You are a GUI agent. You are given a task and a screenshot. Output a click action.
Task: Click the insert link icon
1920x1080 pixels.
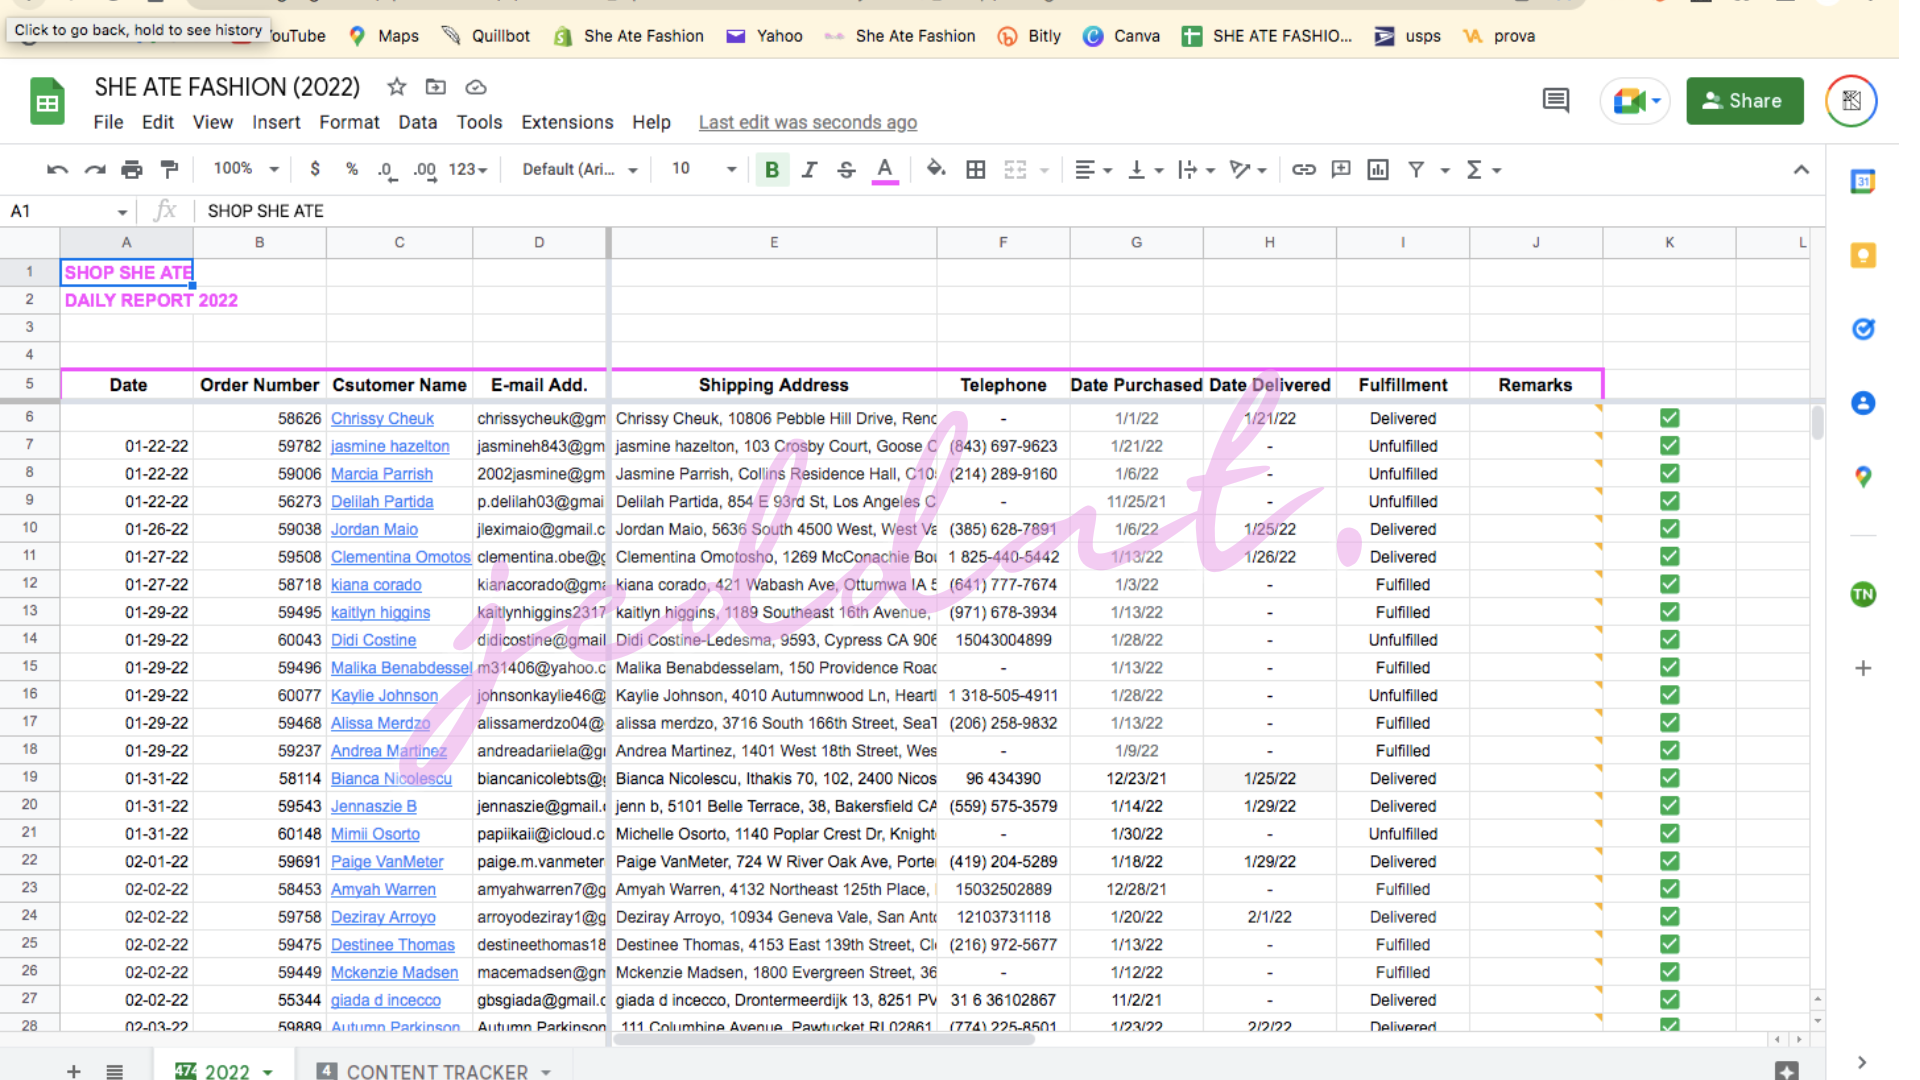(1303, 169)
